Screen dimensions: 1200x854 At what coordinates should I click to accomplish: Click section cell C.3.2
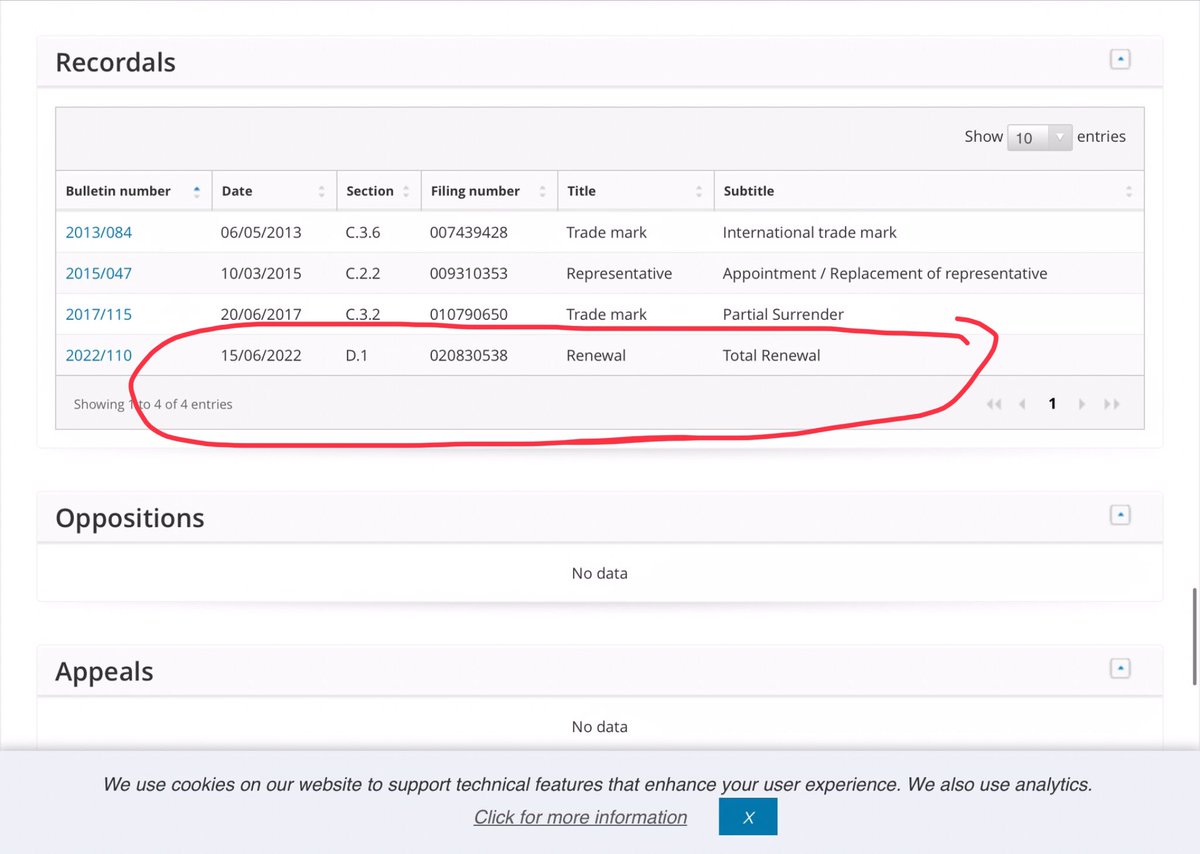(364, 314)
